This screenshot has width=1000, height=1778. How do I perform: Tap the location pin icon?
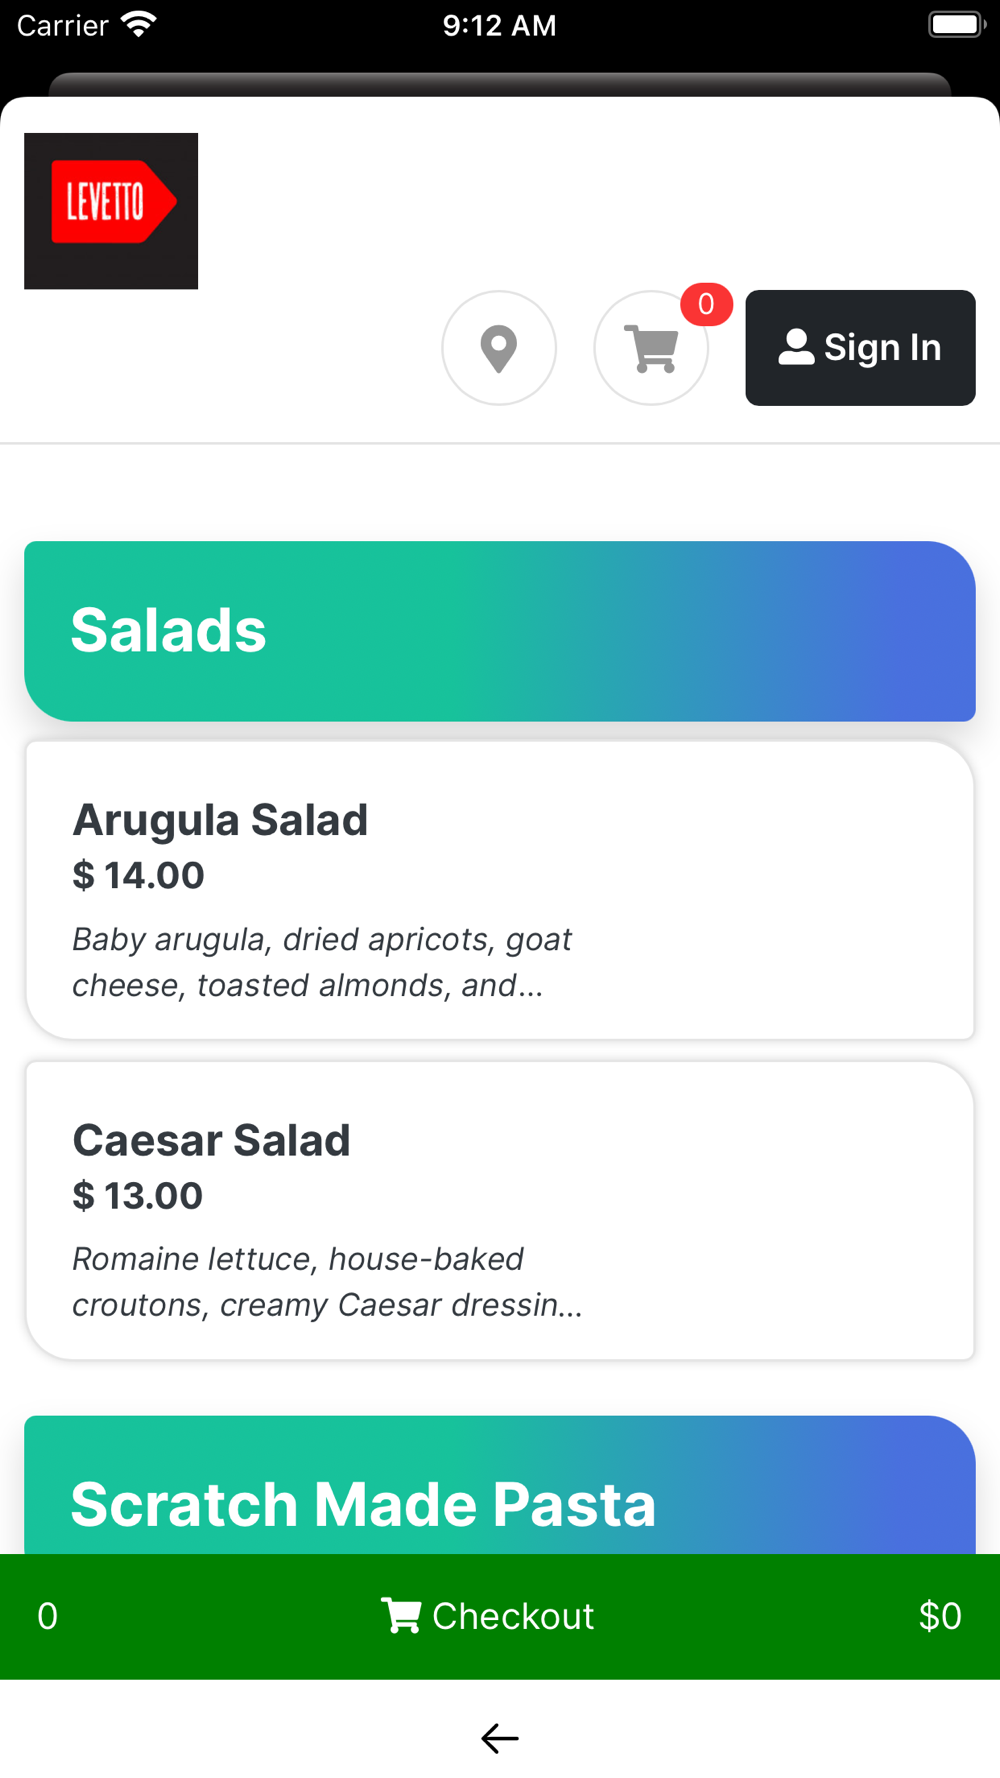[x=499, y=348]
